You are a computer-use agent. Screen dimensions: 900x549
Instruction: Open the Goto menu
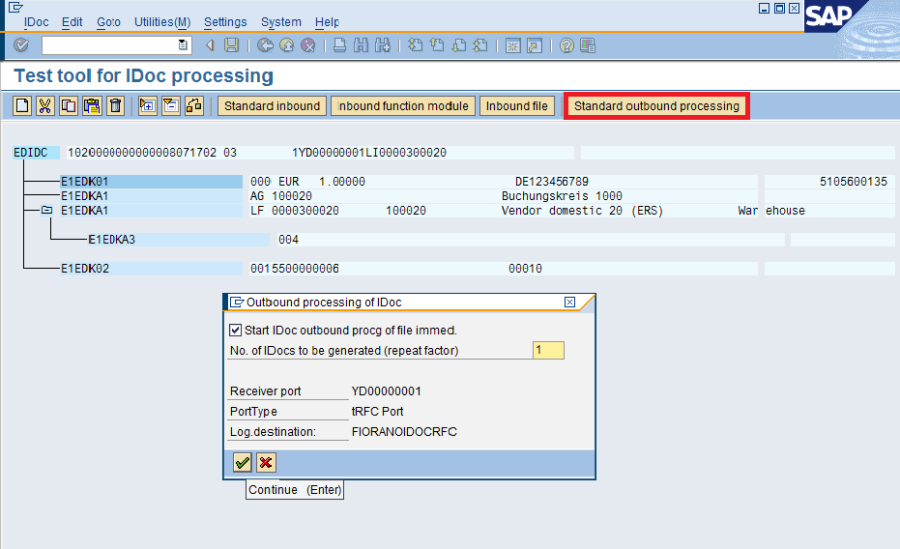click(108, 22)
